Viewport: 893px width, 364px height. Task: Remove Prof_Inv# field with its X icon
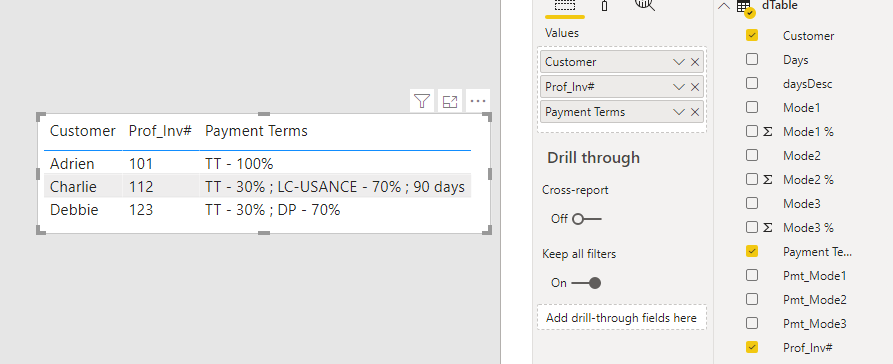tap(695, 87)
